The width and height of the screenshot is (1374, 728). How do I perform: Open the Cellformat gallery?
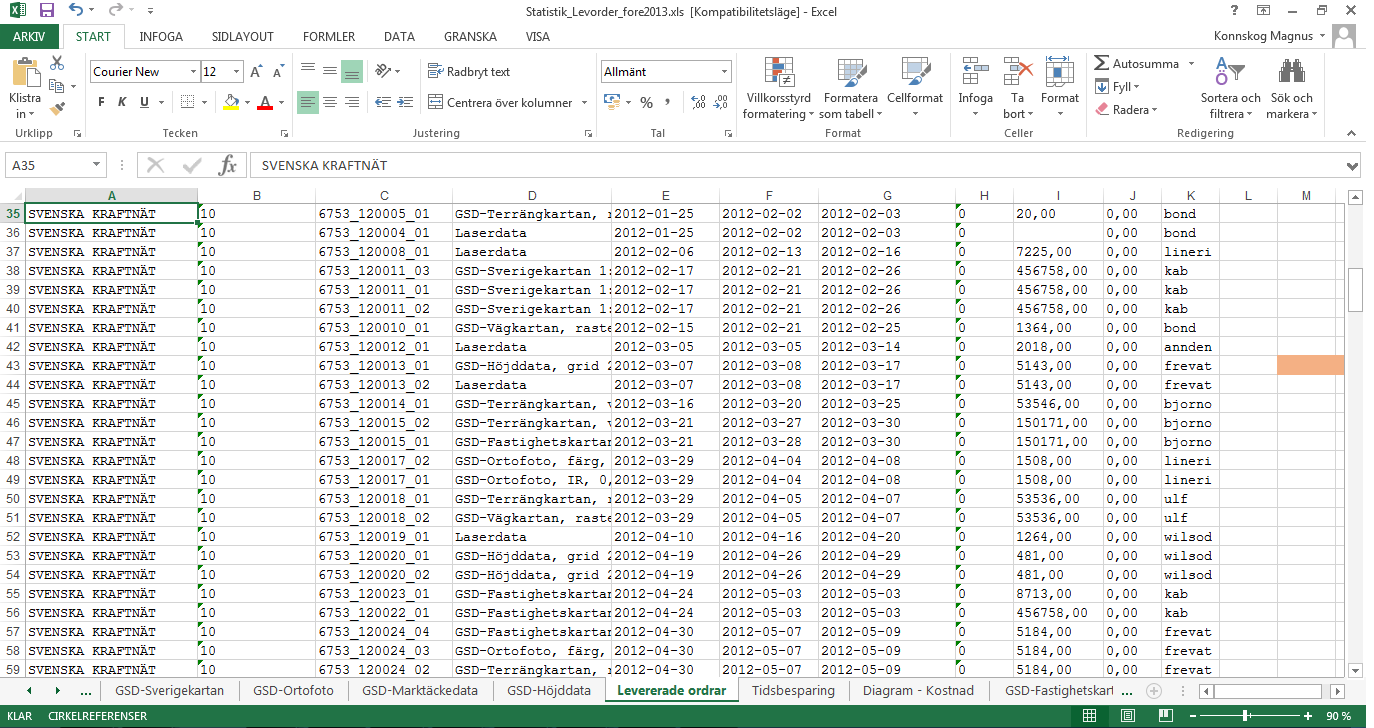pyautogui.click(x=915, y=88)
